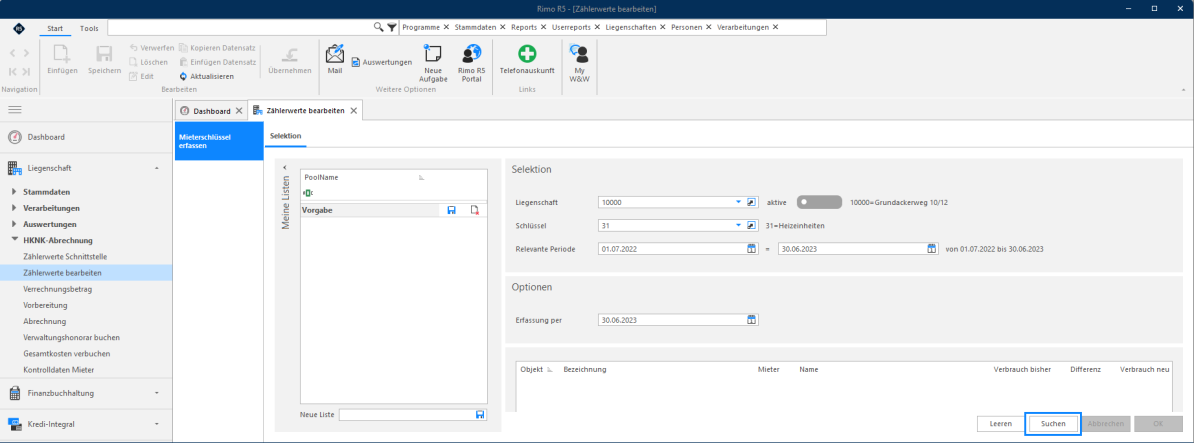The width and height of the screenshot is (1194, 443).
Task: Expand the Auswertungen tree node
Action: pos(14,225)
